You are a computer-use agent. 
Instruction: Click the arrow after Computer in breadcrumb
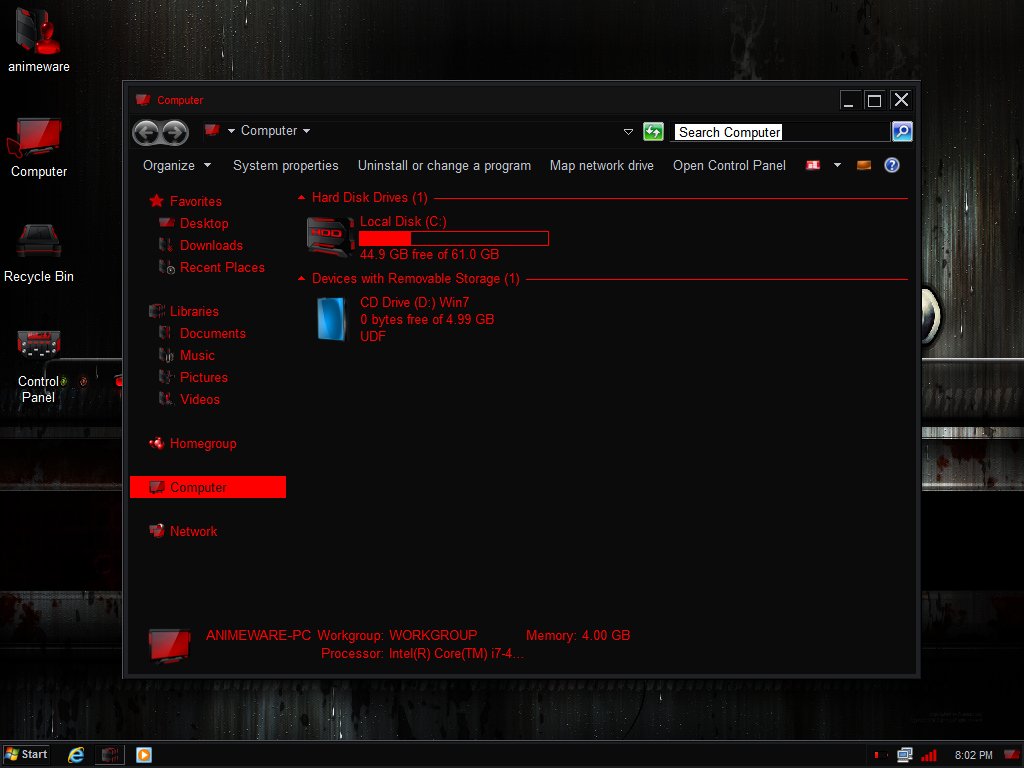pos(306,131)
